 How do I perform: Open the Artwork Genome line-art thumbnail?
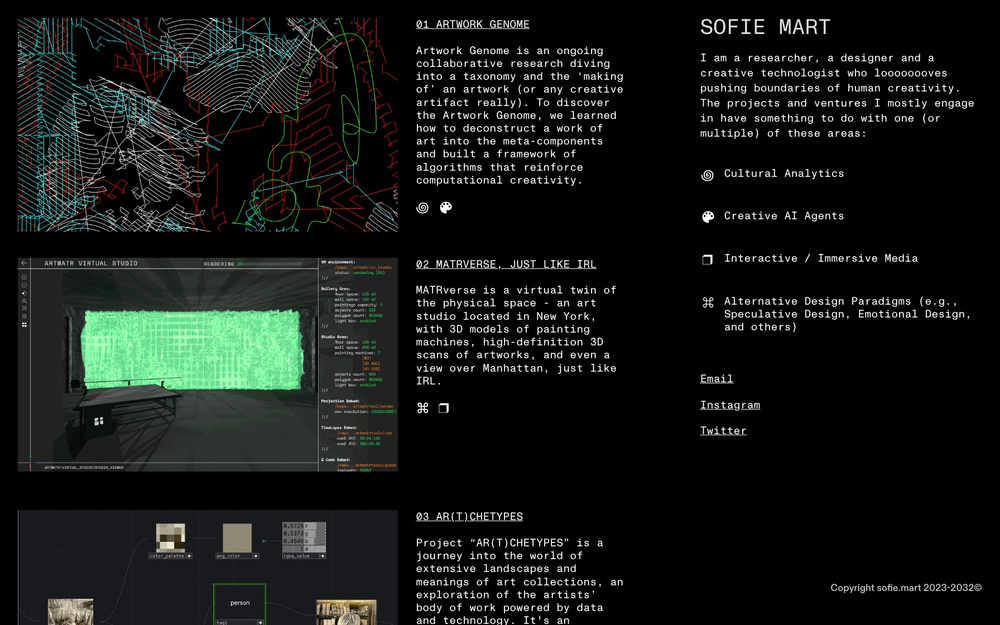(x=207, y=124)
